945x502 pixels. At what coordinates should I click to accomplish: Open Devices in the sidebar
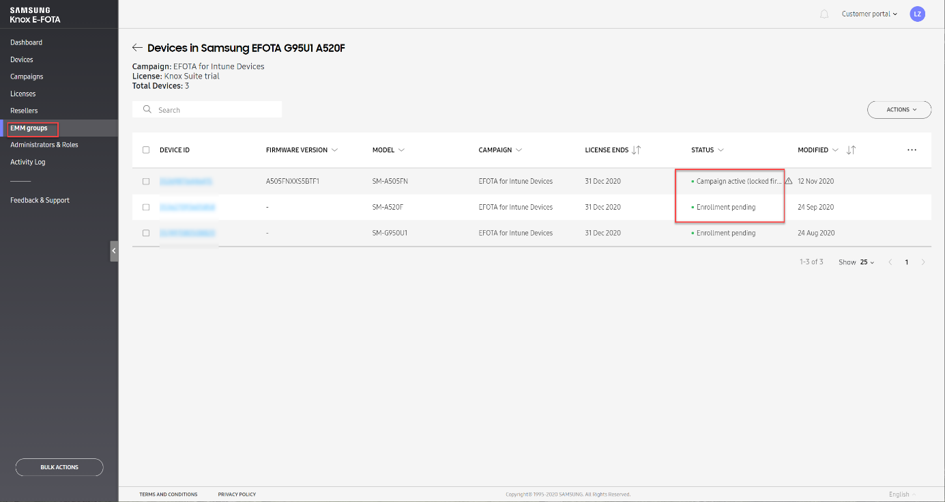(22, 60)
